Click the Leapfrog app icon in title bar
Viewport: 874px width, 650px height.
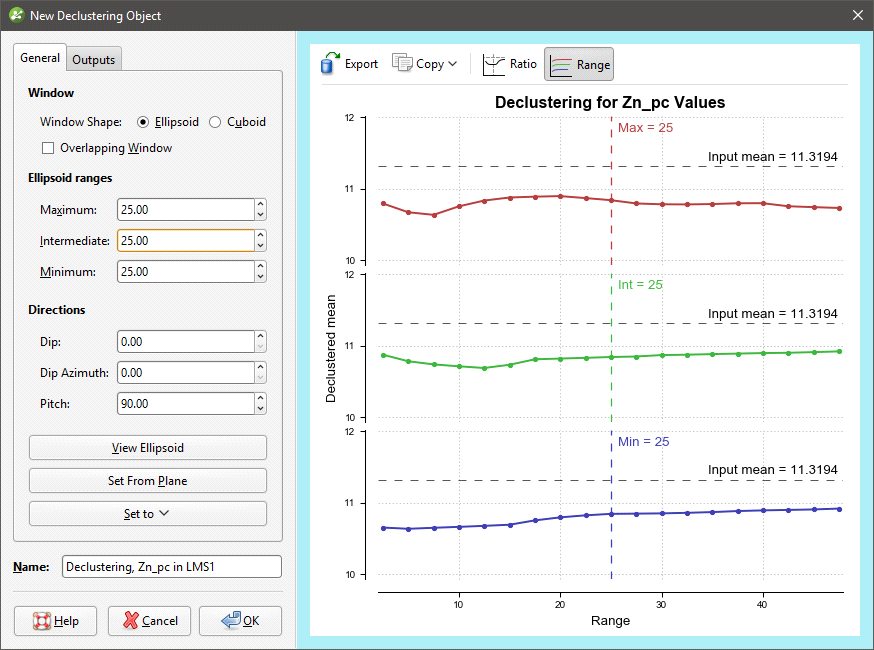(15, 15)
